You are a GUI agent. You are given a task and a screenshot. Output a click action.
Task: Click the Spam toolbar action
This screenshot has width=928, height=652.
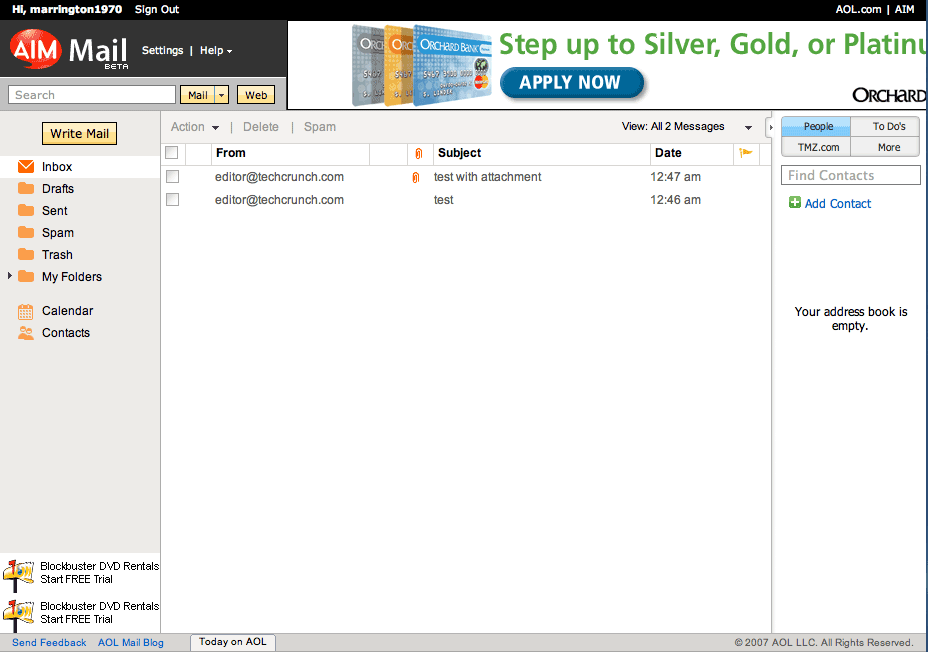tap(320, 127)
